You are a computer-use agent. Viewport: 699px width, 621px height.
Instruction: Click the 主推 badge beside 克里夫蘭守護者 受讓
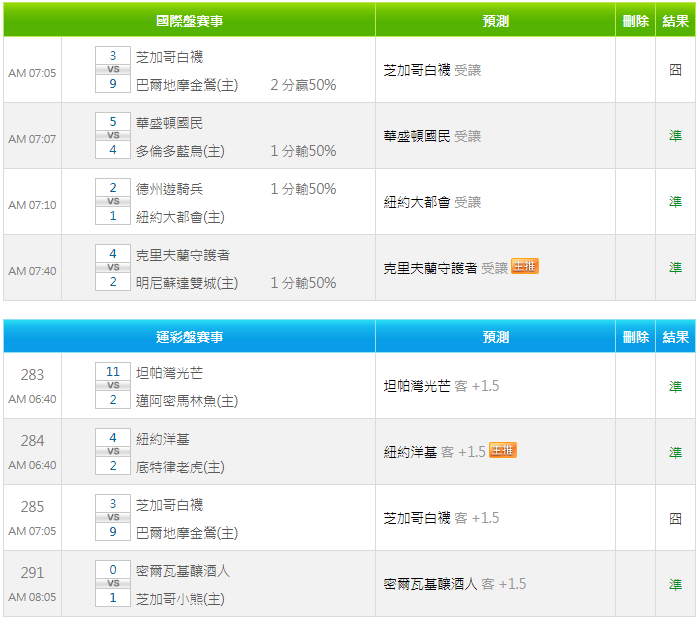525,266
